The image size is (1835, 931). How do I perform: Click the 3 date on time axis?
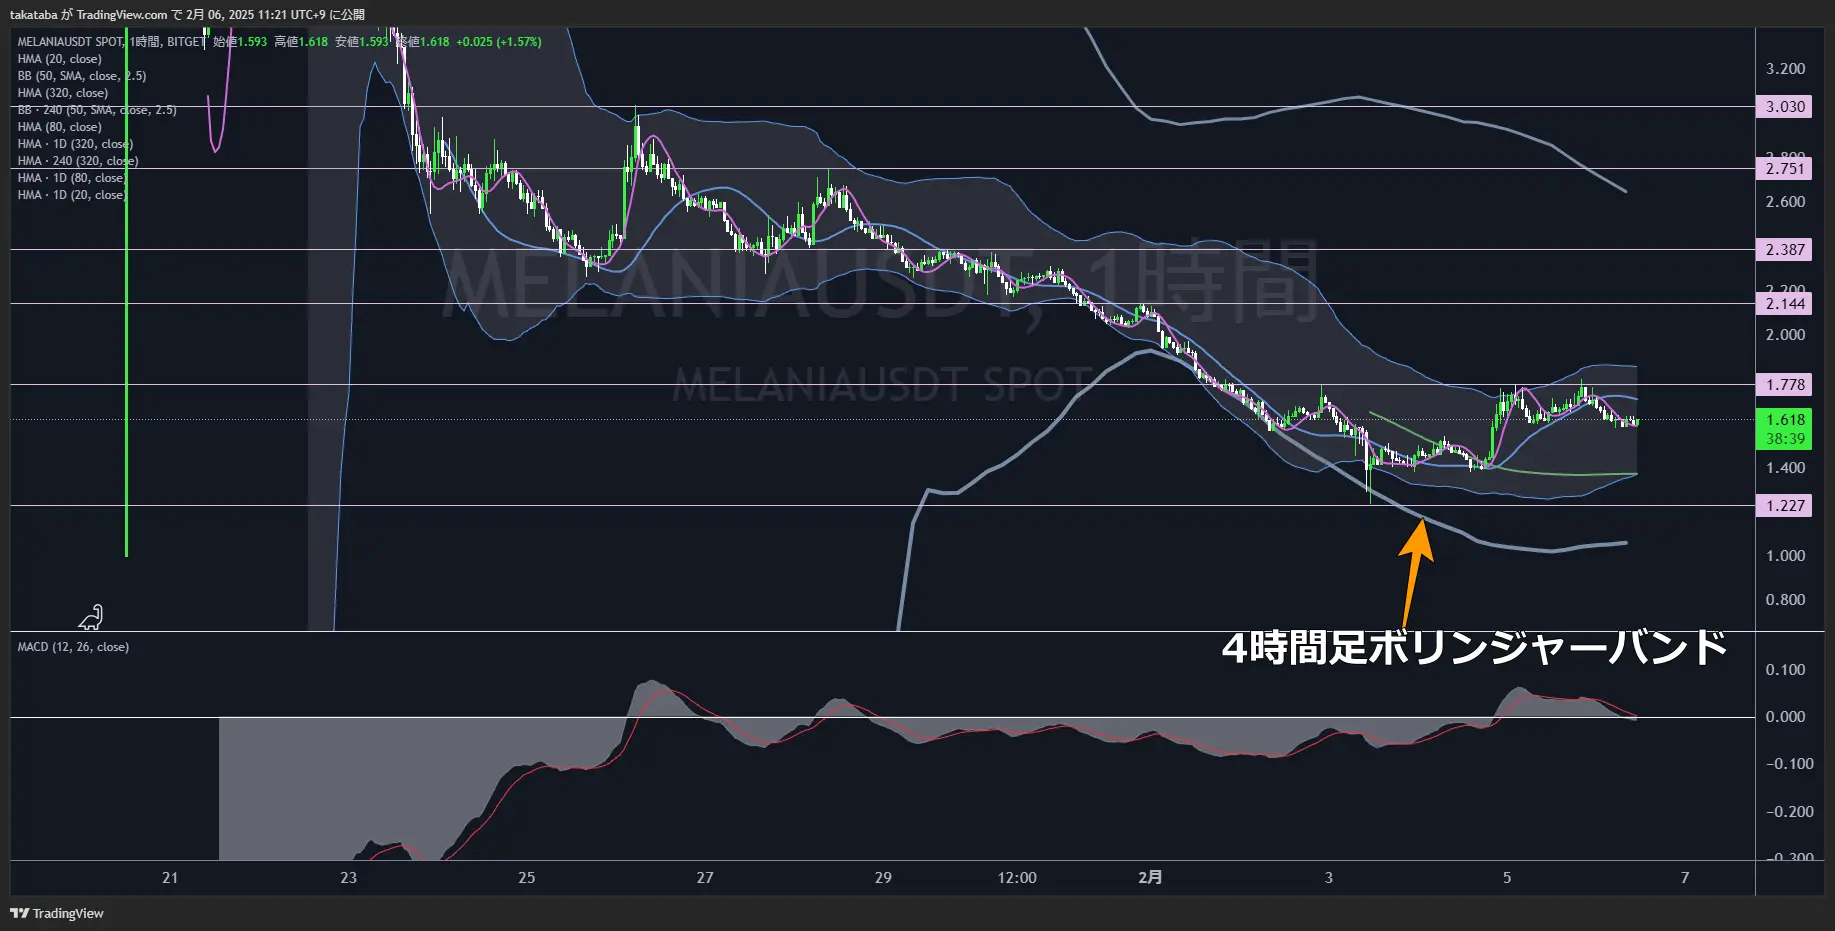click(x=1329, y=878)
